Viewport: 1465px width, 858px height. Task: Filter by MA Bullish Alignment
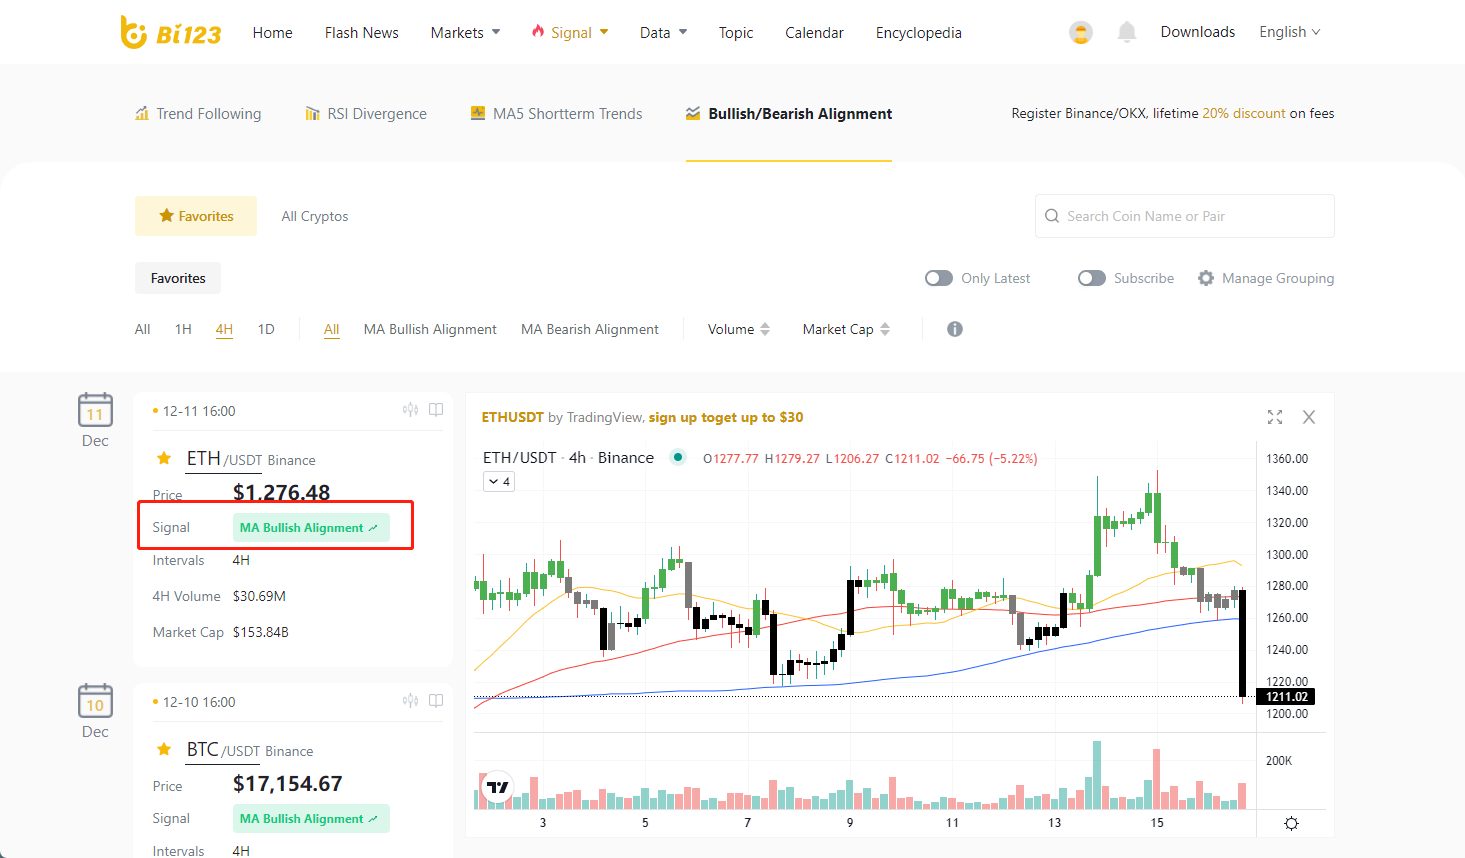[x=430, y=329]
